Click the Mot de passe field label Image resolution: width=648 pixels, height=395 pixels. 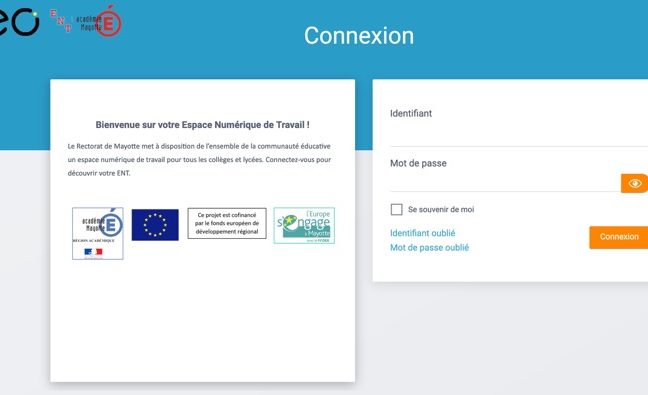[x=418, y=163]
